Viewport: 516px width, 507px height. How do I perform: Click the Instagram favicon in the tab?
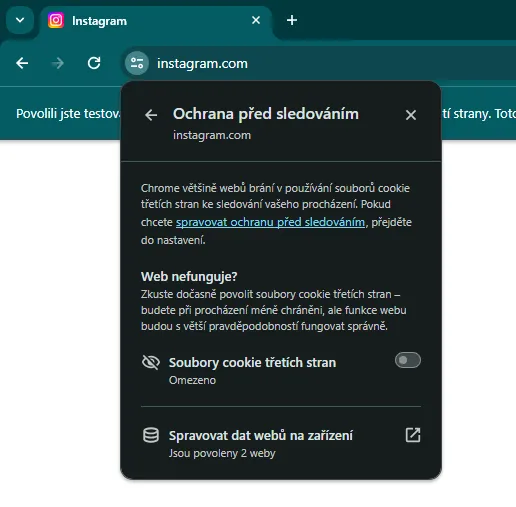[x=56, y=20]
